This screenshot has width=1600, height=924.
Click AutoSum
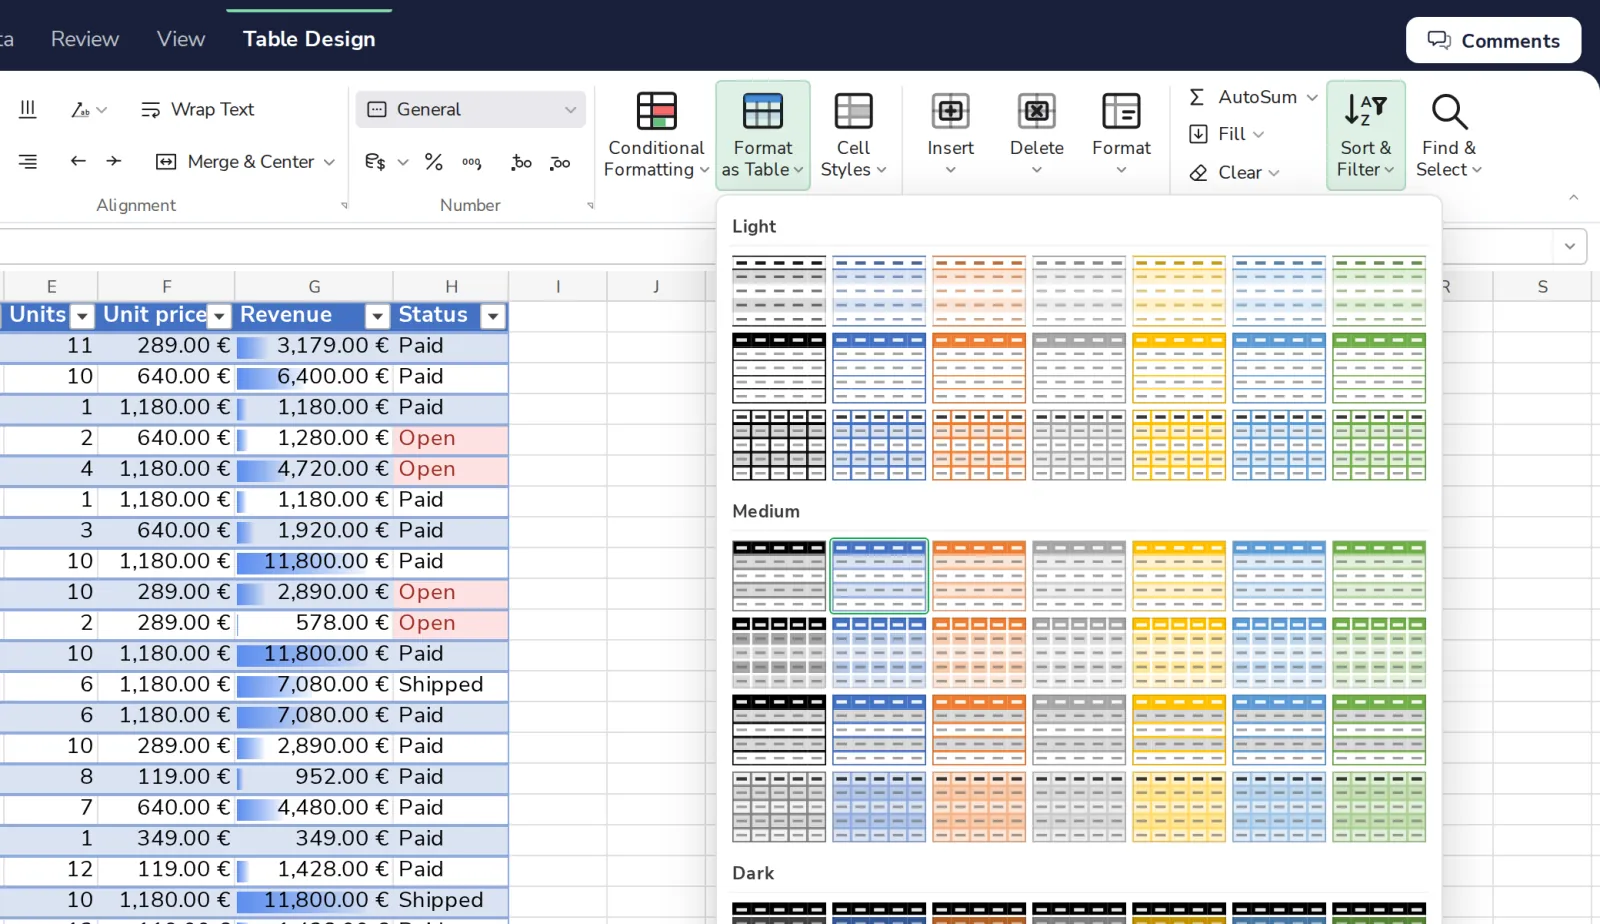coord(1243,97)
